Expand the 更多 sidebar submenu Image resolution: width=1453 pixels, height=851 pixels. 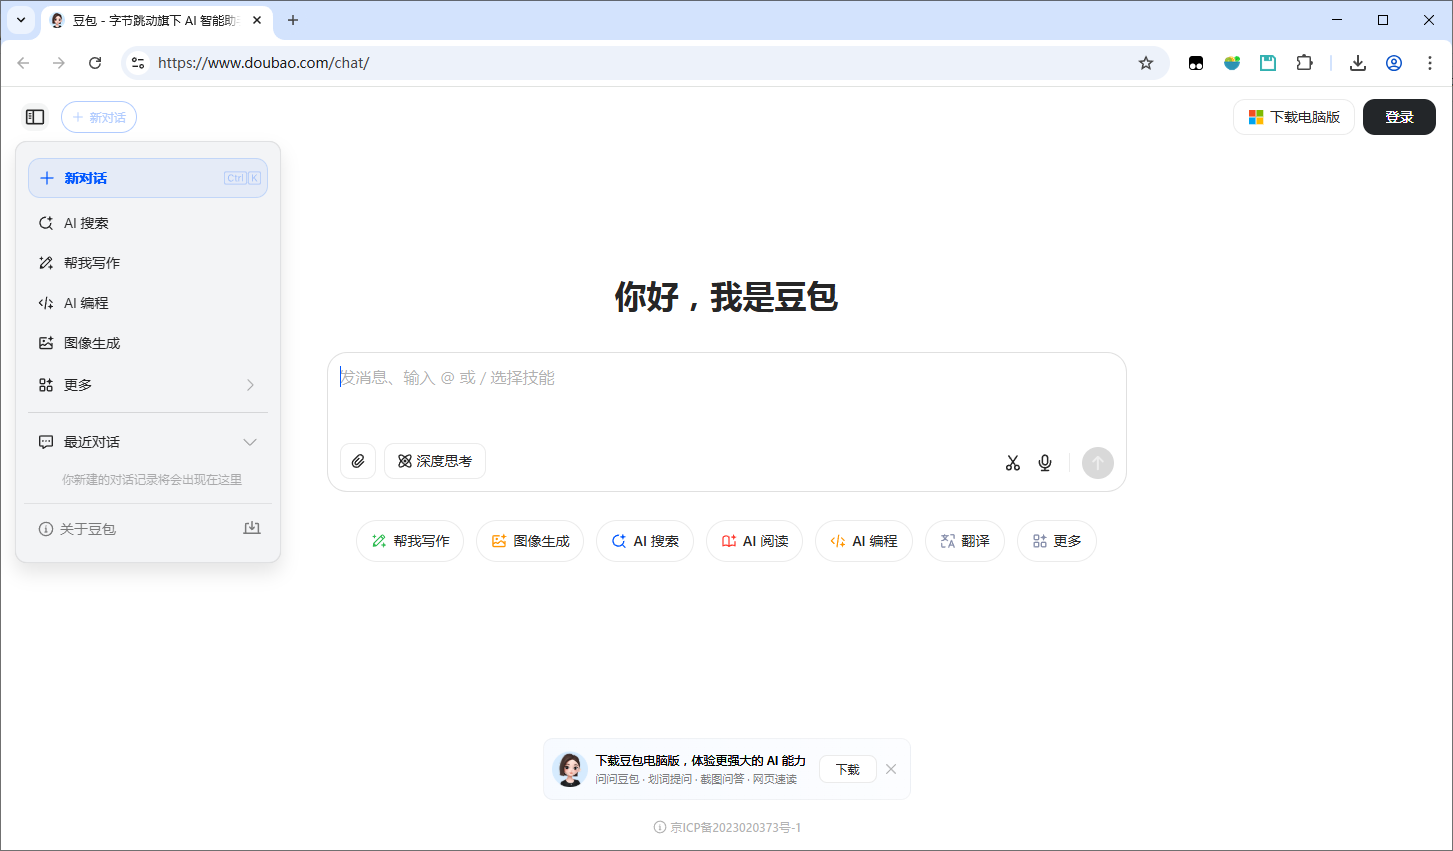(148, 385)
